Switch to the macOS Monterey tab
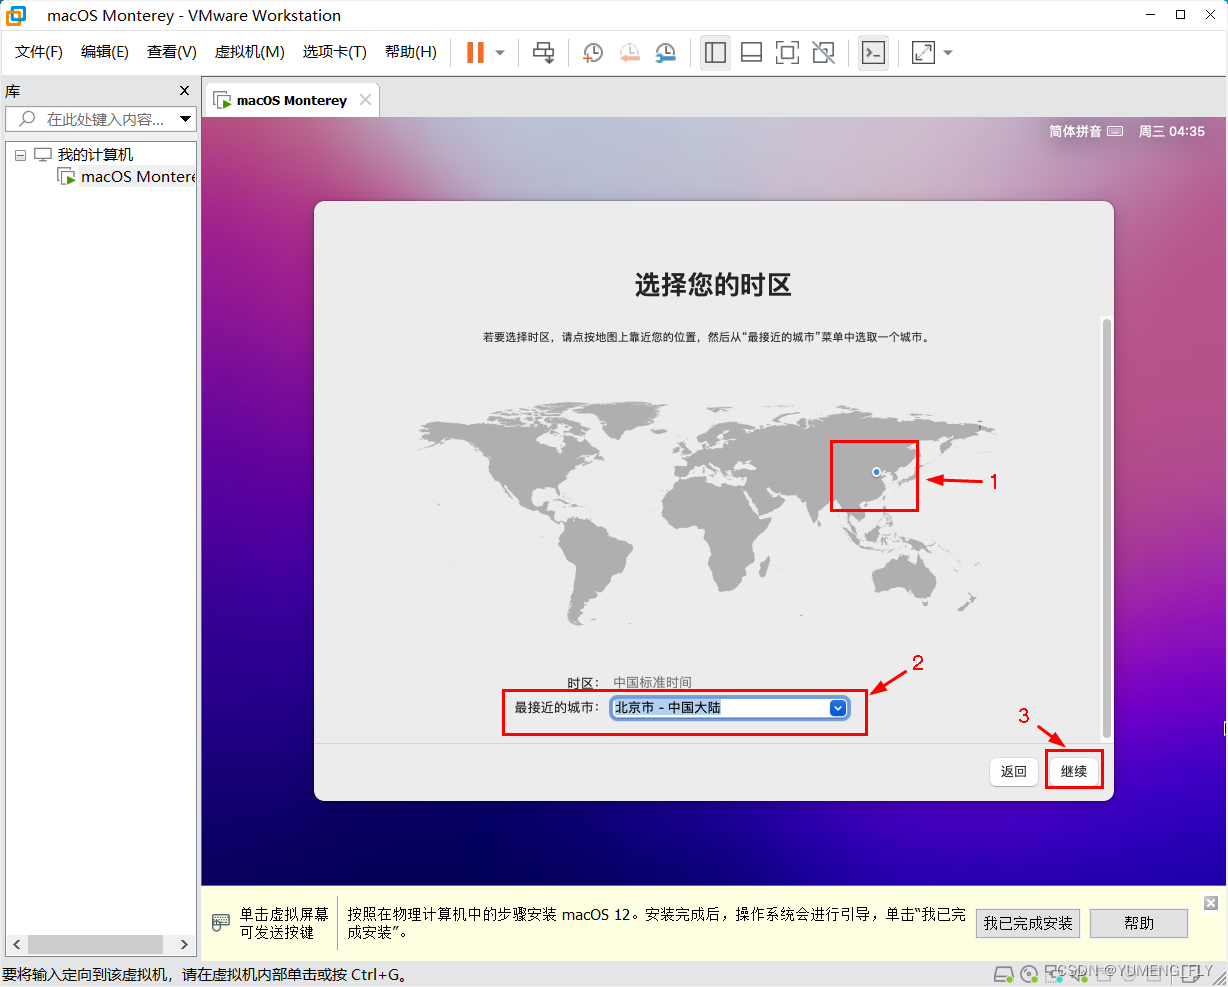 point(291,100)
